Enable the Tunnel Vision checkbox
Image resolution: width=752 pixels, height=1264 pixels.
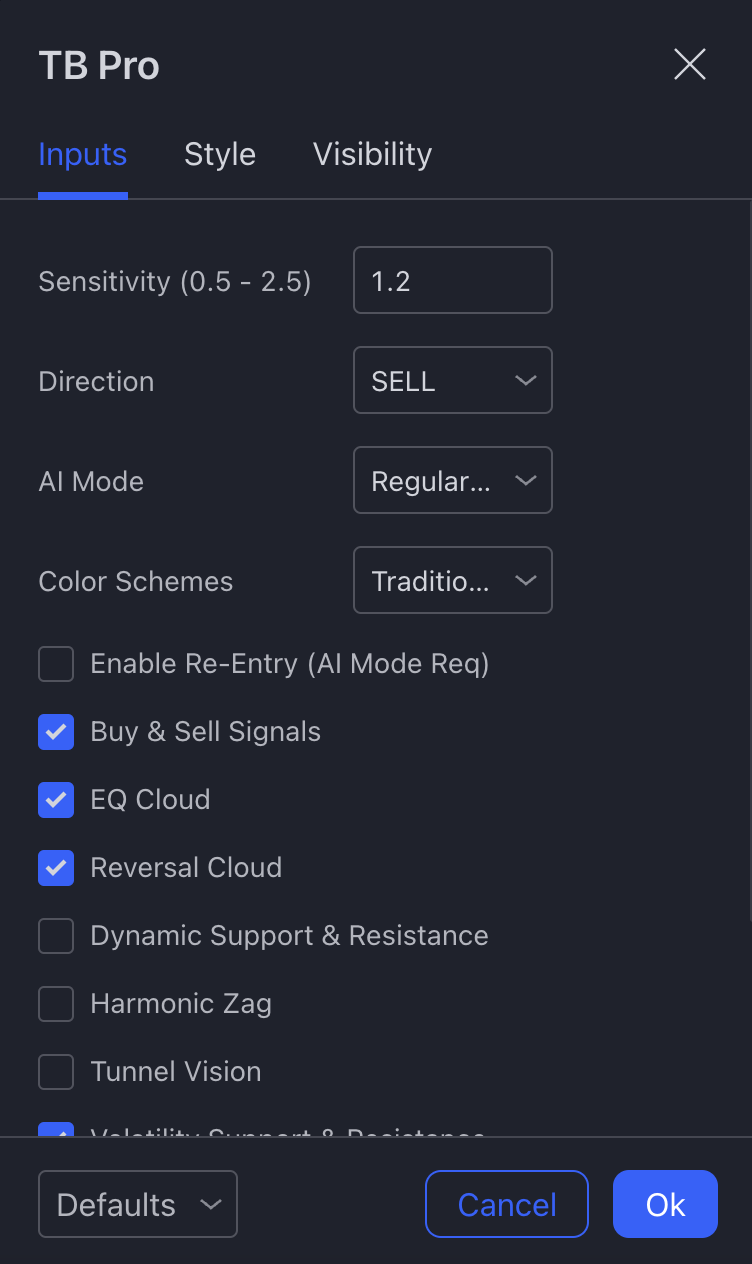coord(56,1072)
